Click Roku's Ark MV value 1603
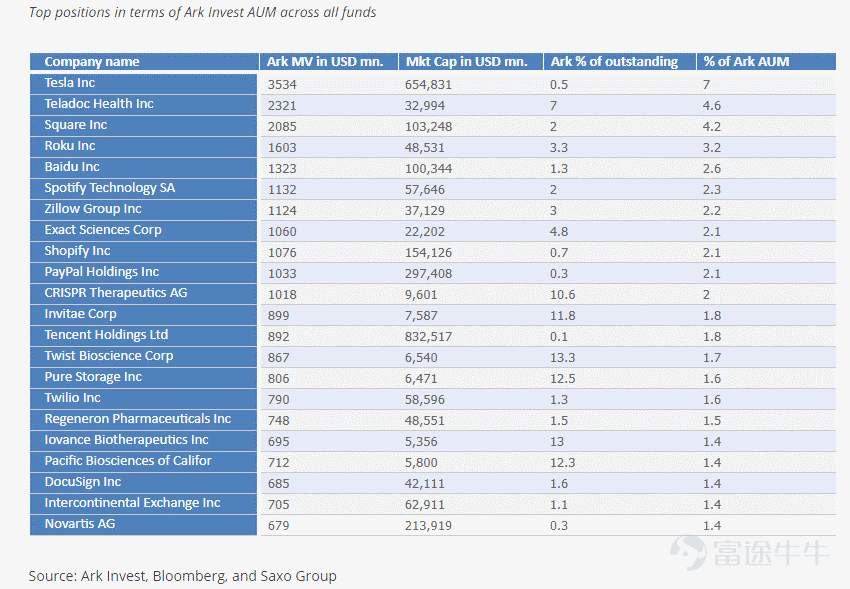The image size is (850, 589). click(x=282, y=148)
